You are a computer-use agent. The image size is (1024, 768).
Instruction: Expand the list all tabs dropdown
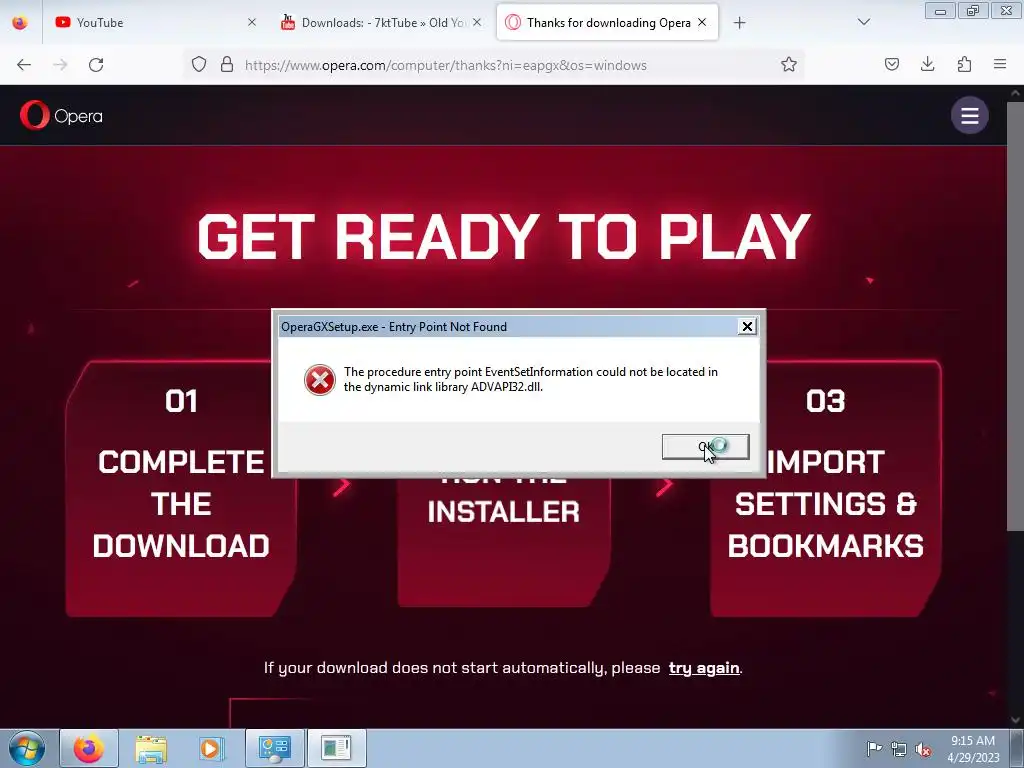click(x=864, y=22)
